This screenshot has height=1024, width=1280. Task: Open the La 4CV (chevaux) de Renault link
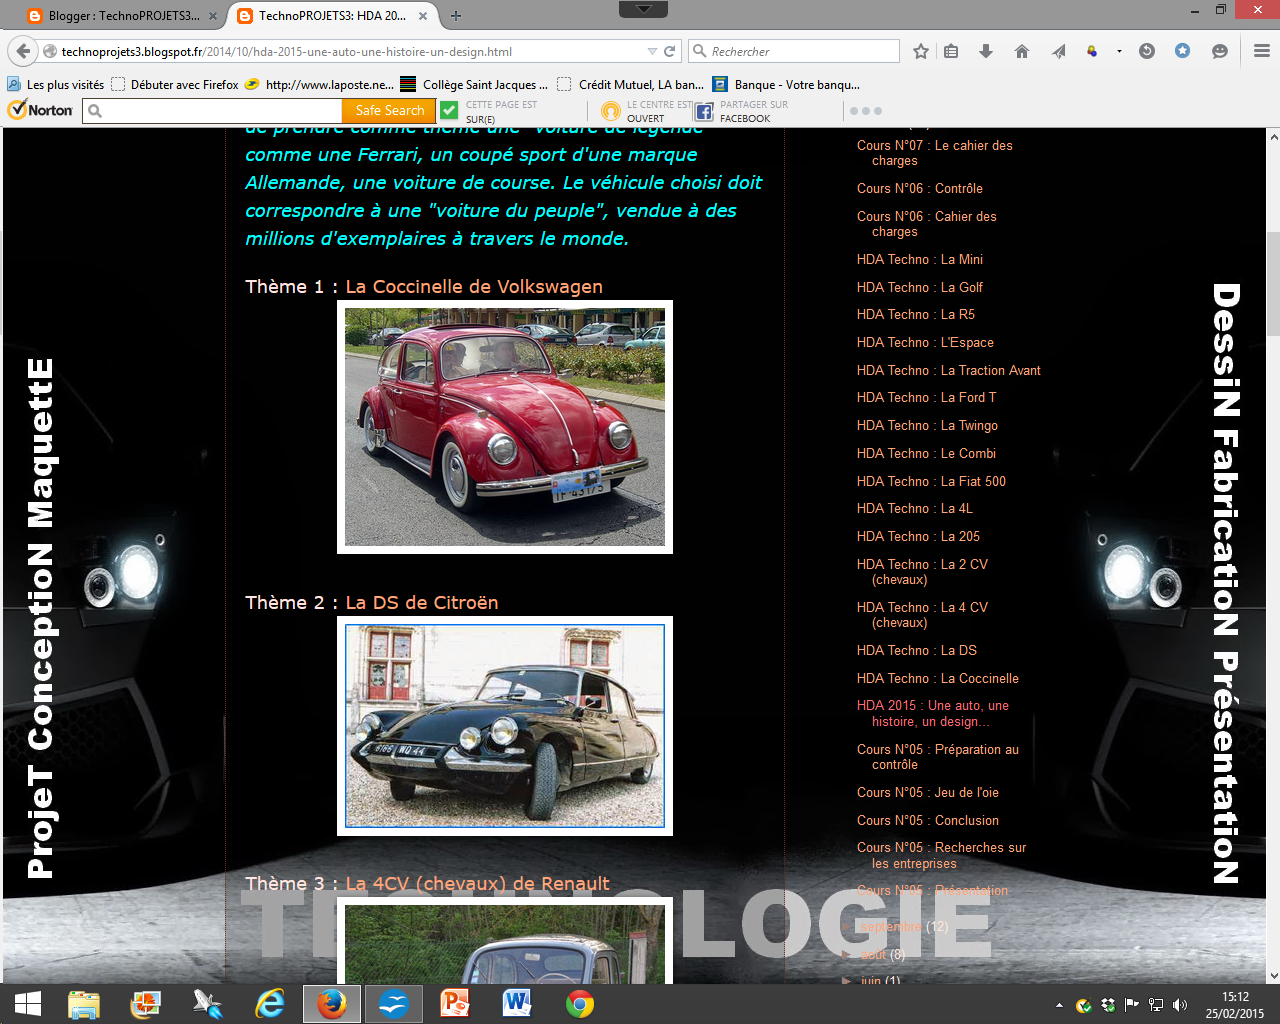point(477,884)
